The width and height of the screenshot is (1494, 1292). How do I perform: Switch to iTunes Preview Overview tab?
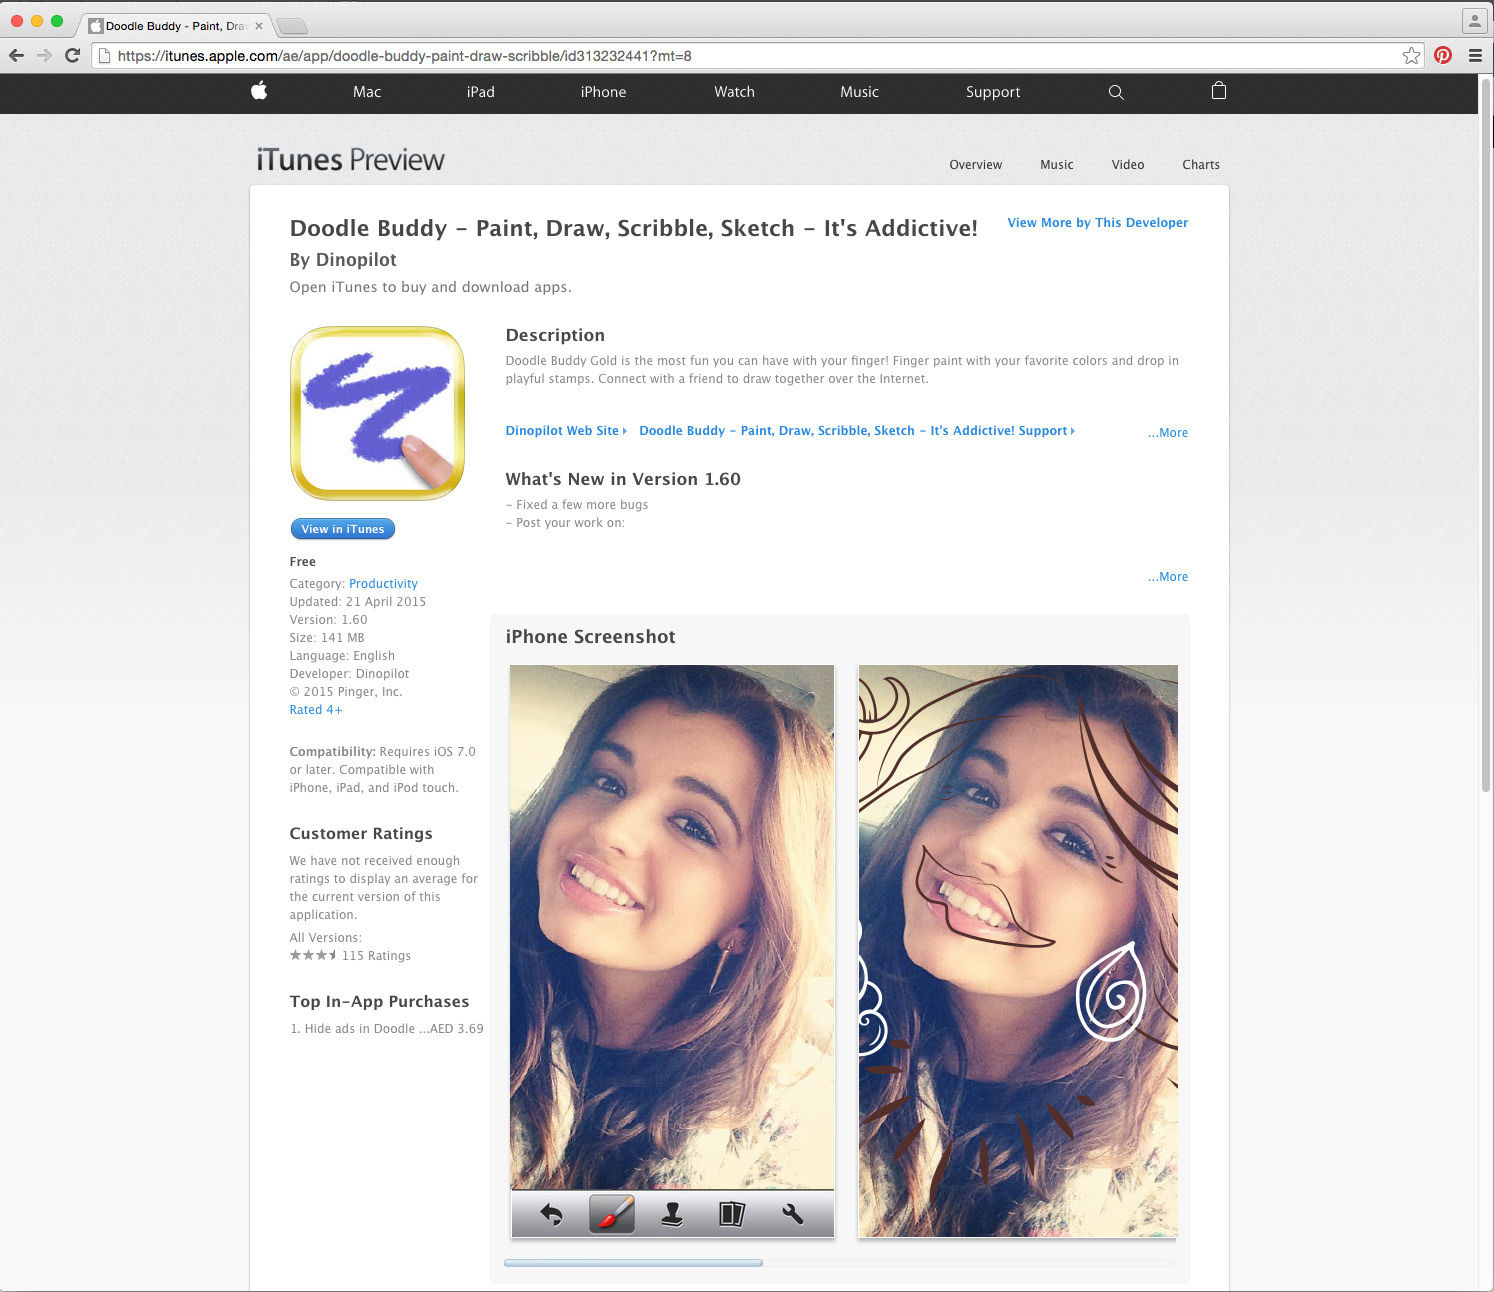pos(975,165)
